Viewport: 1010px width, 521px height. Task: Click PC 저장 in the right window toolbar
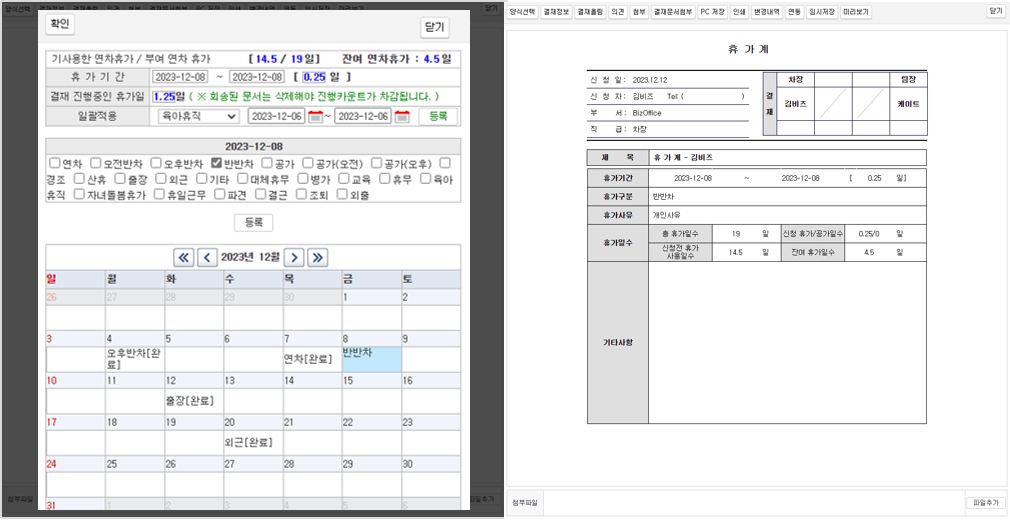[713, 12]
